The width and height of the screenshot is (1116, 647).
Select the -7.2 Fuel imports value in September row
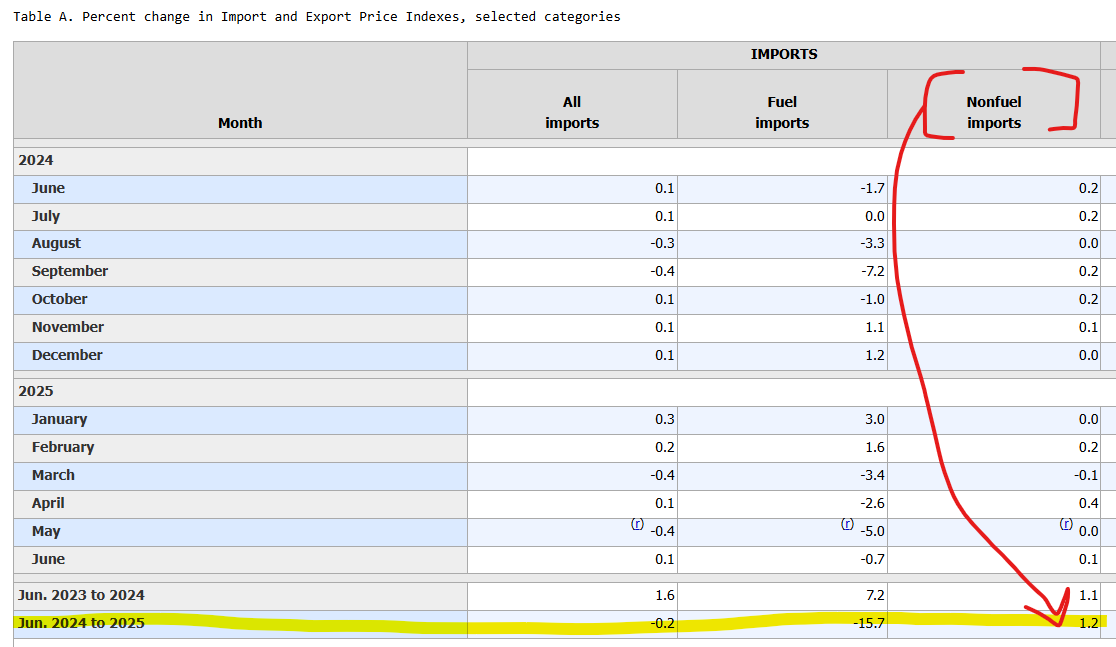[x=872, y=271]
